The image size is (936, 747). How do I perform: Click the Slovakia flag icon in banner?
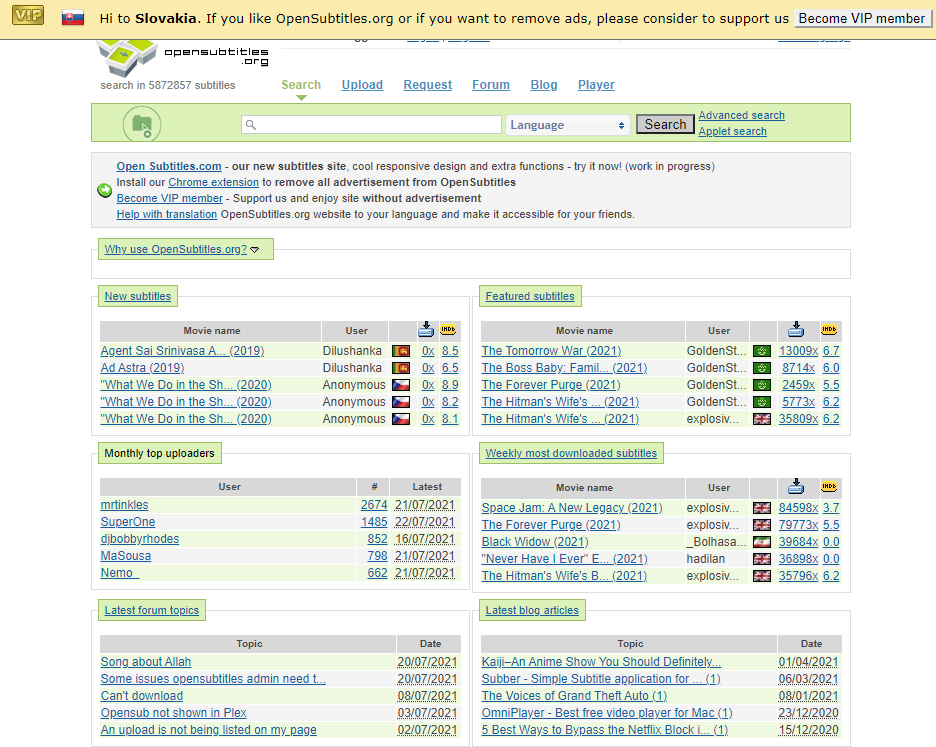[x=73, y=19]
